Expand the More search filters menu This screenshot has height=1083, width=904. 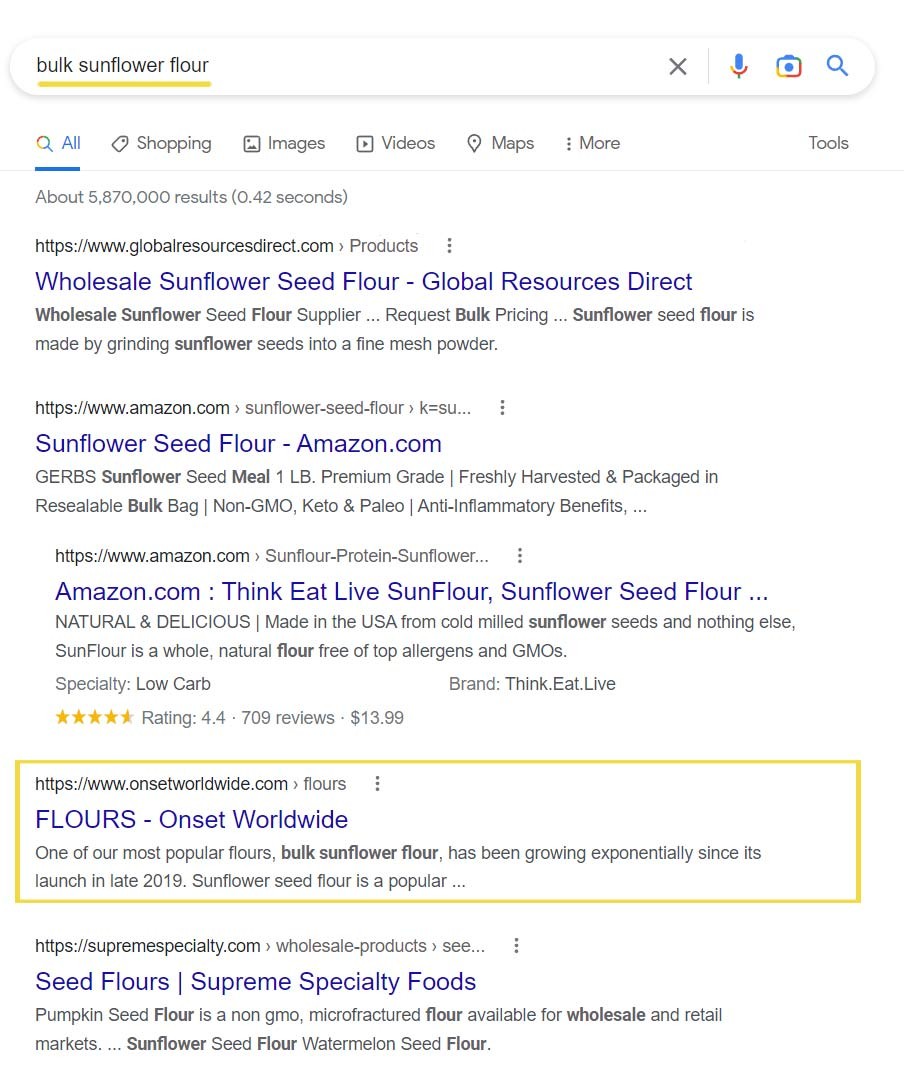coord(592,144)
